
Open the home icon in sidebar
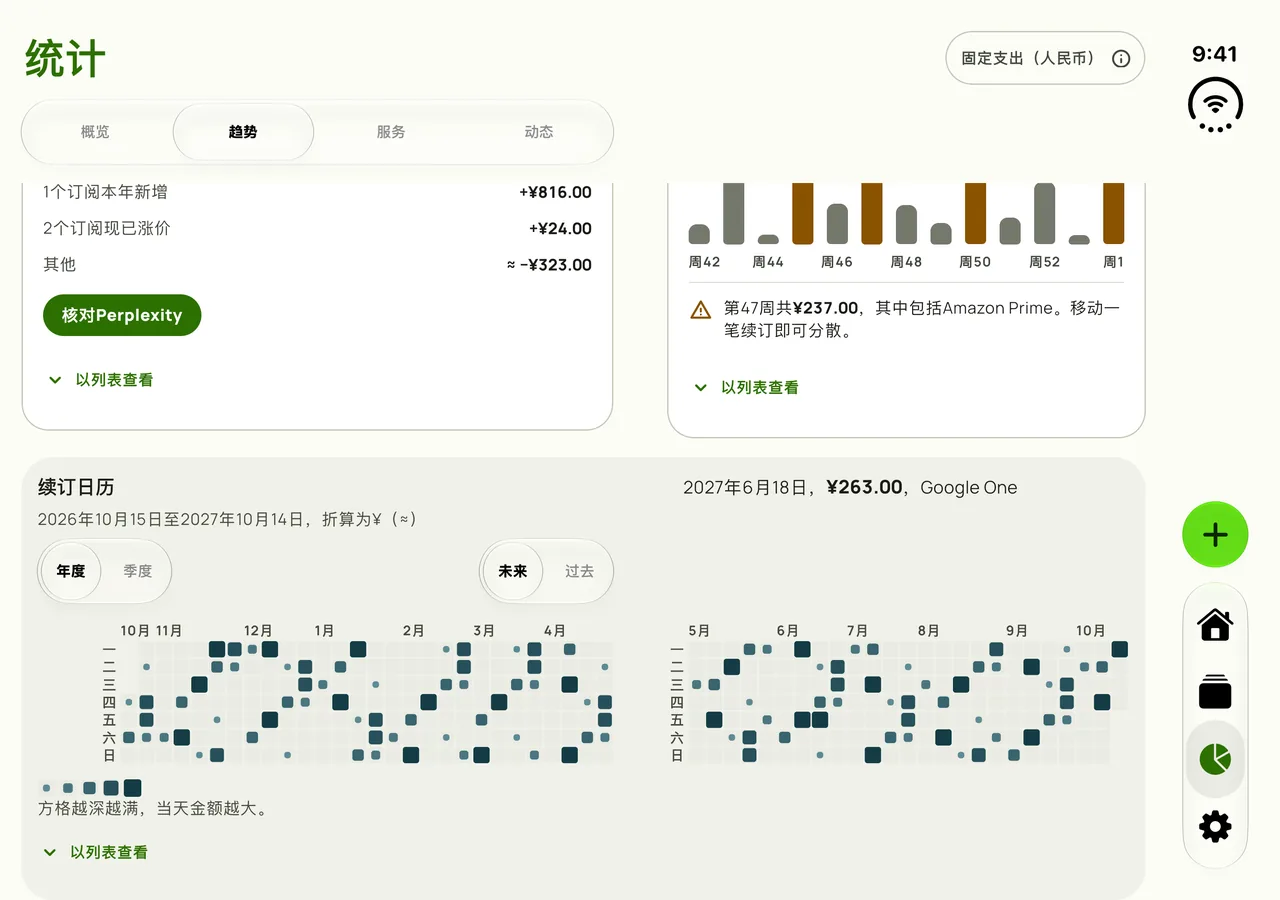1215,625
